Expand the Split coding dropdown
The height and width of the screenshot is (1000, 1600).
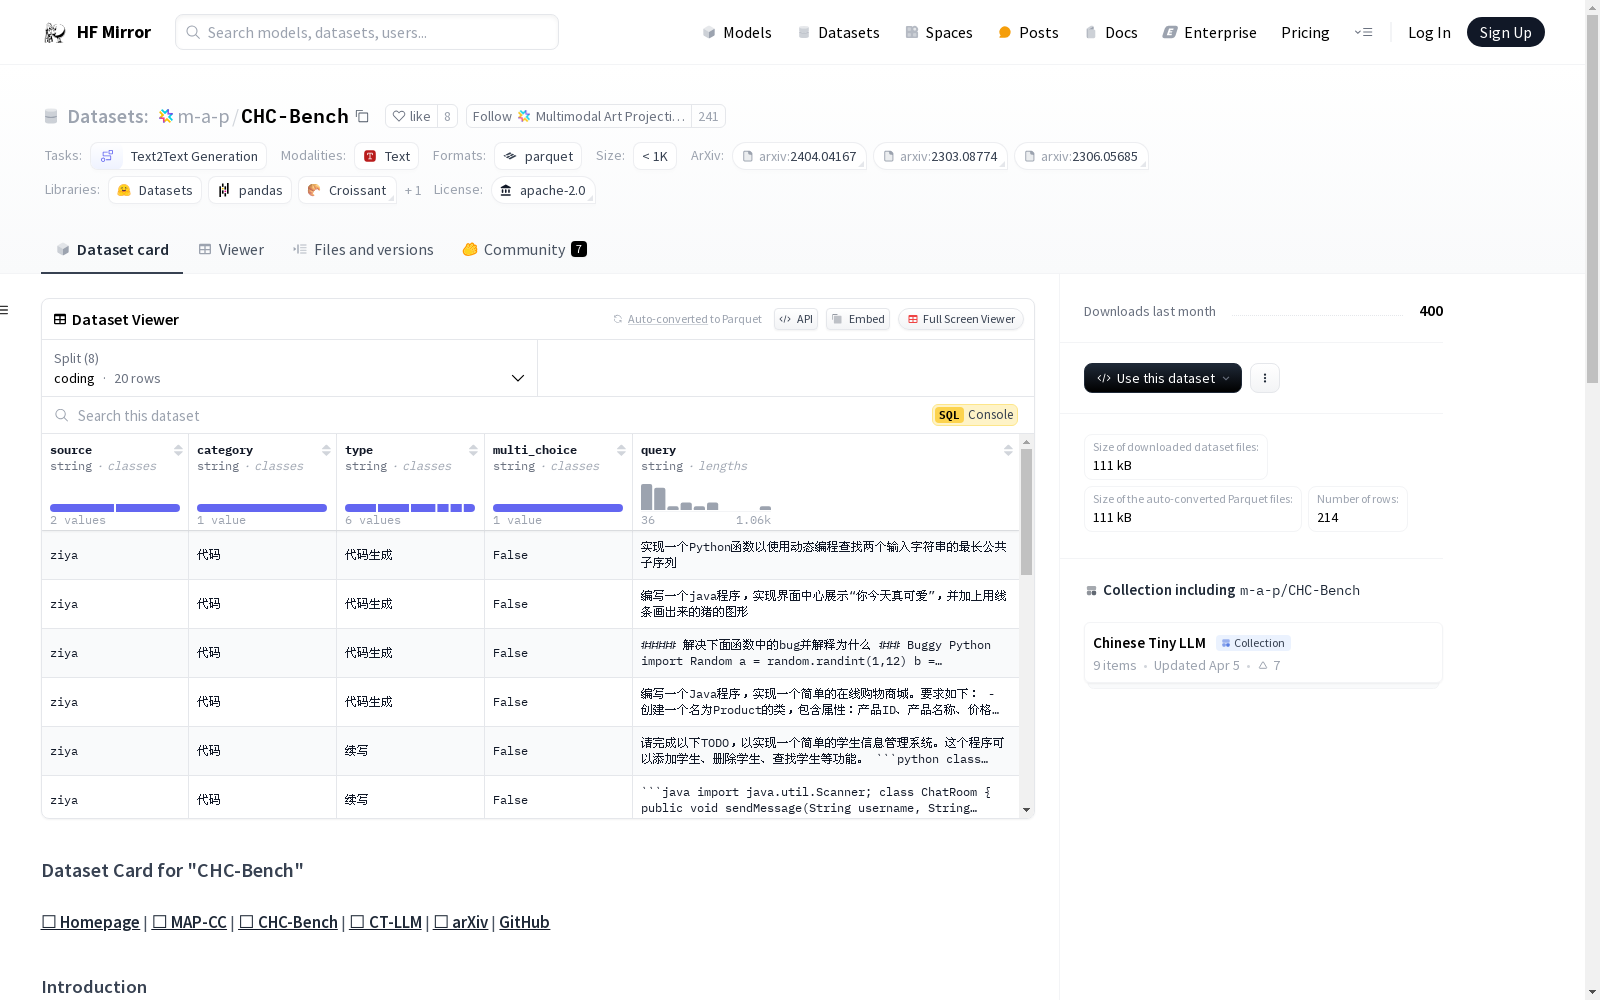[x=289, y=369]
